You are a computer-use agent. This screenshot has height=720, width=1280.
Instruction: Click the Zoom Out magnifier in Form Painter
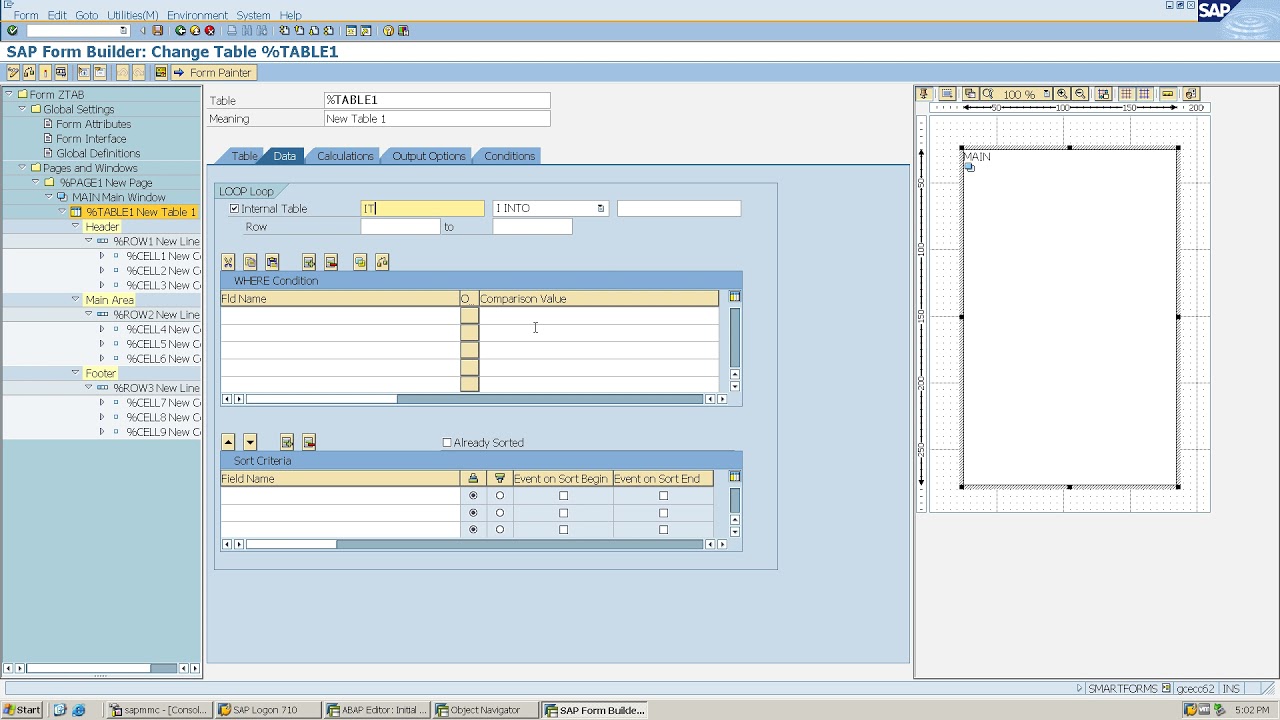pos(1080,94)
